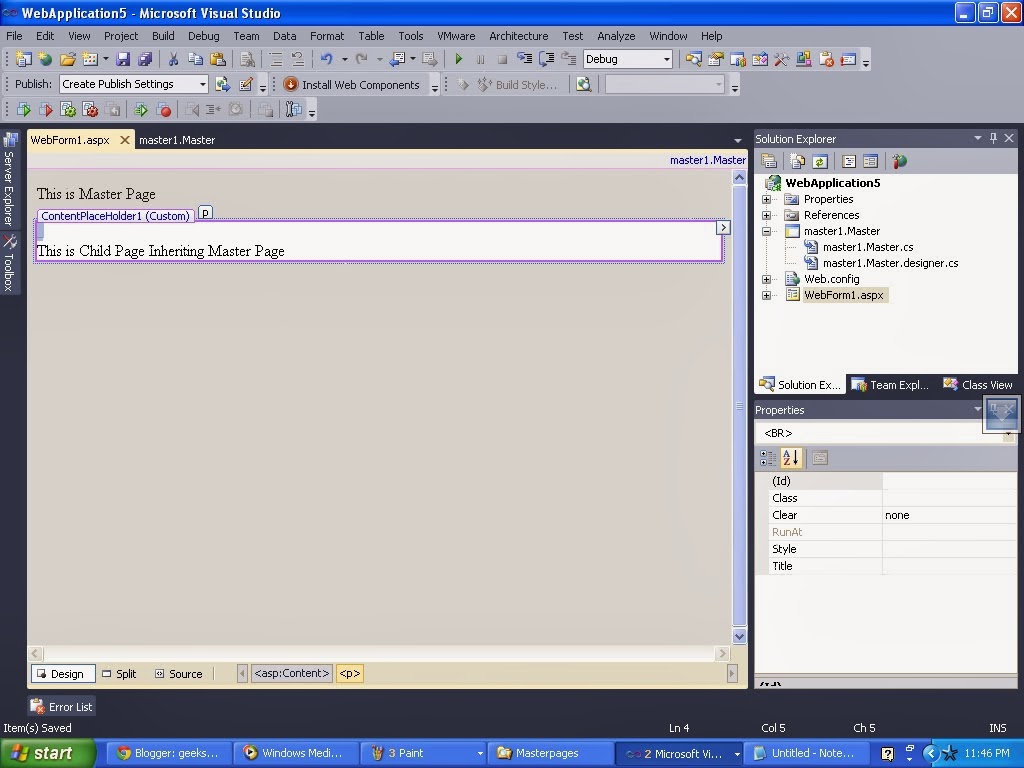The height and width of the screenshot is (768, 1024).
Task: Open the Build menu
Action: [x=163, y=36]
